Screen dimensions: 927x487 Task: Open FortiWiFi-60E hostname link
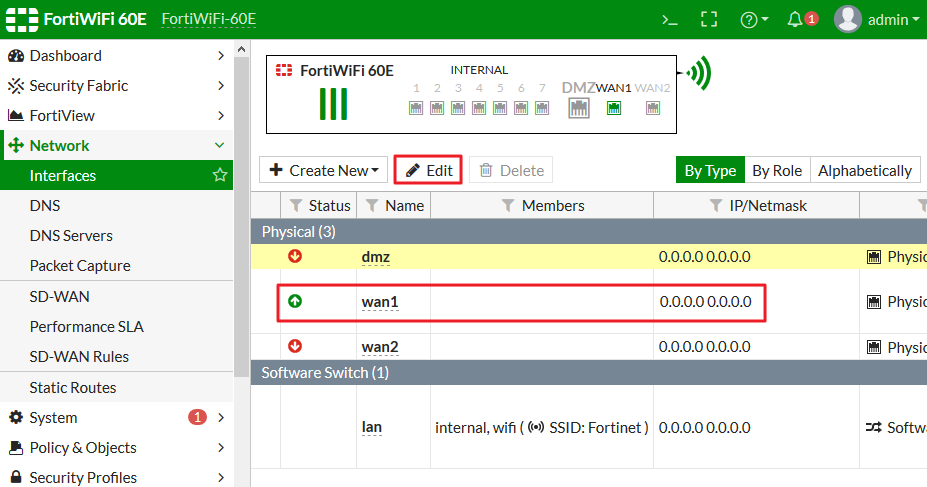pyautogui.click(x=209, y=20)
